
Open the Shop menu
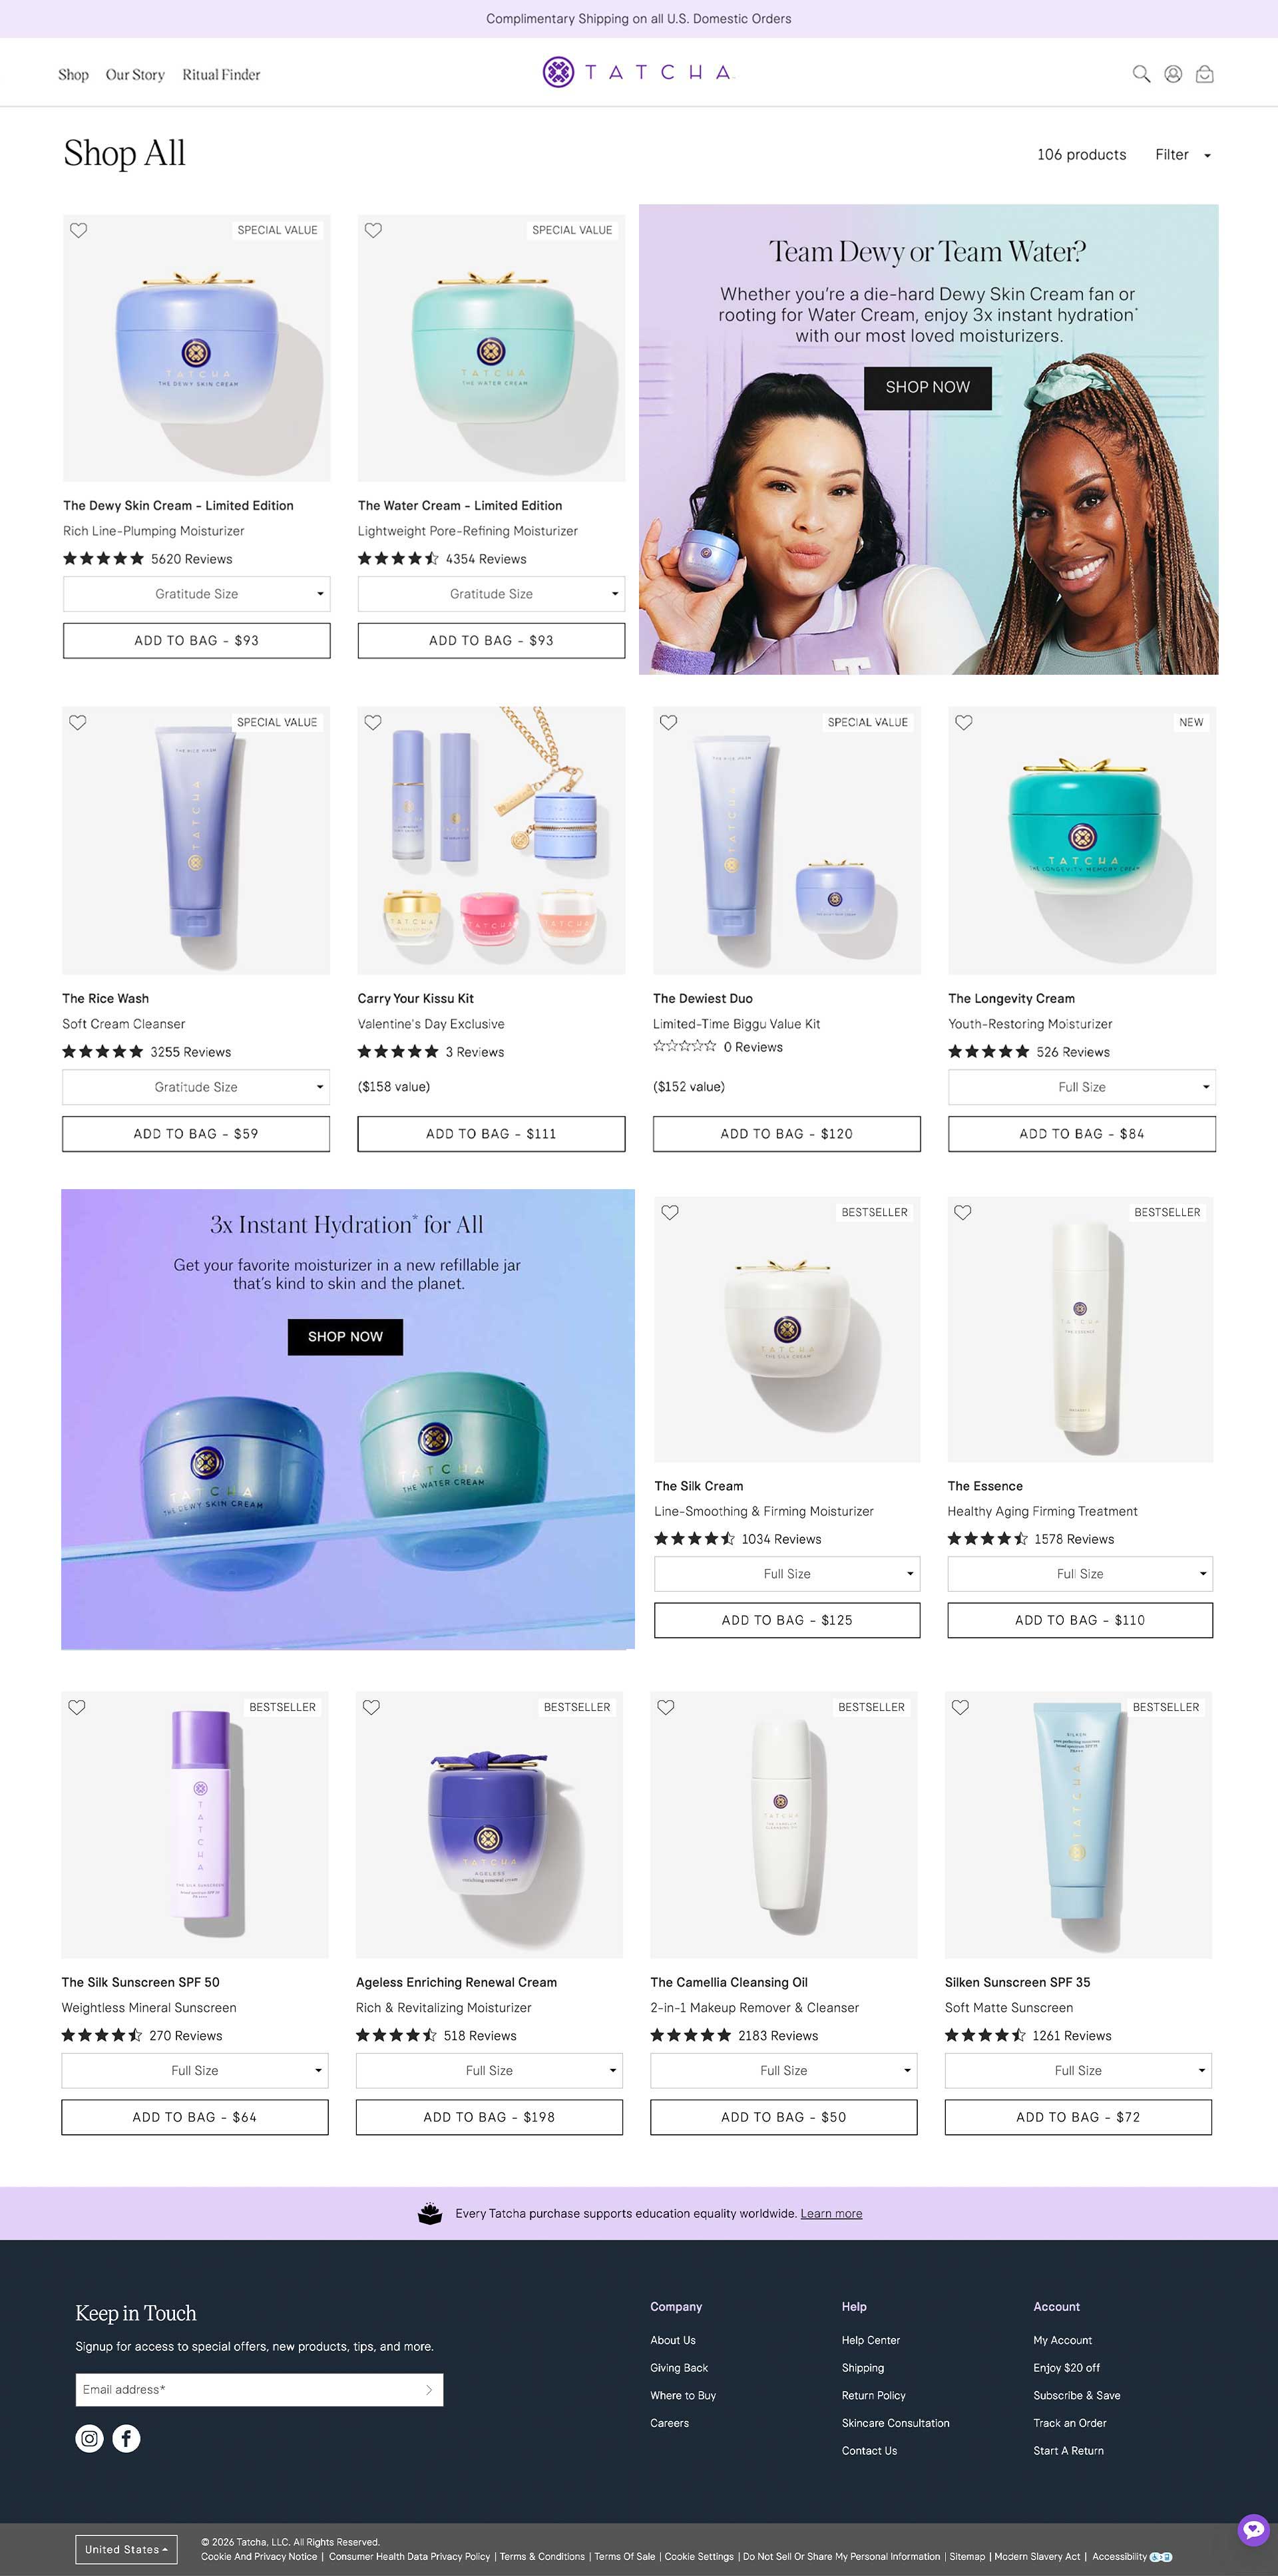coord(73,75)
